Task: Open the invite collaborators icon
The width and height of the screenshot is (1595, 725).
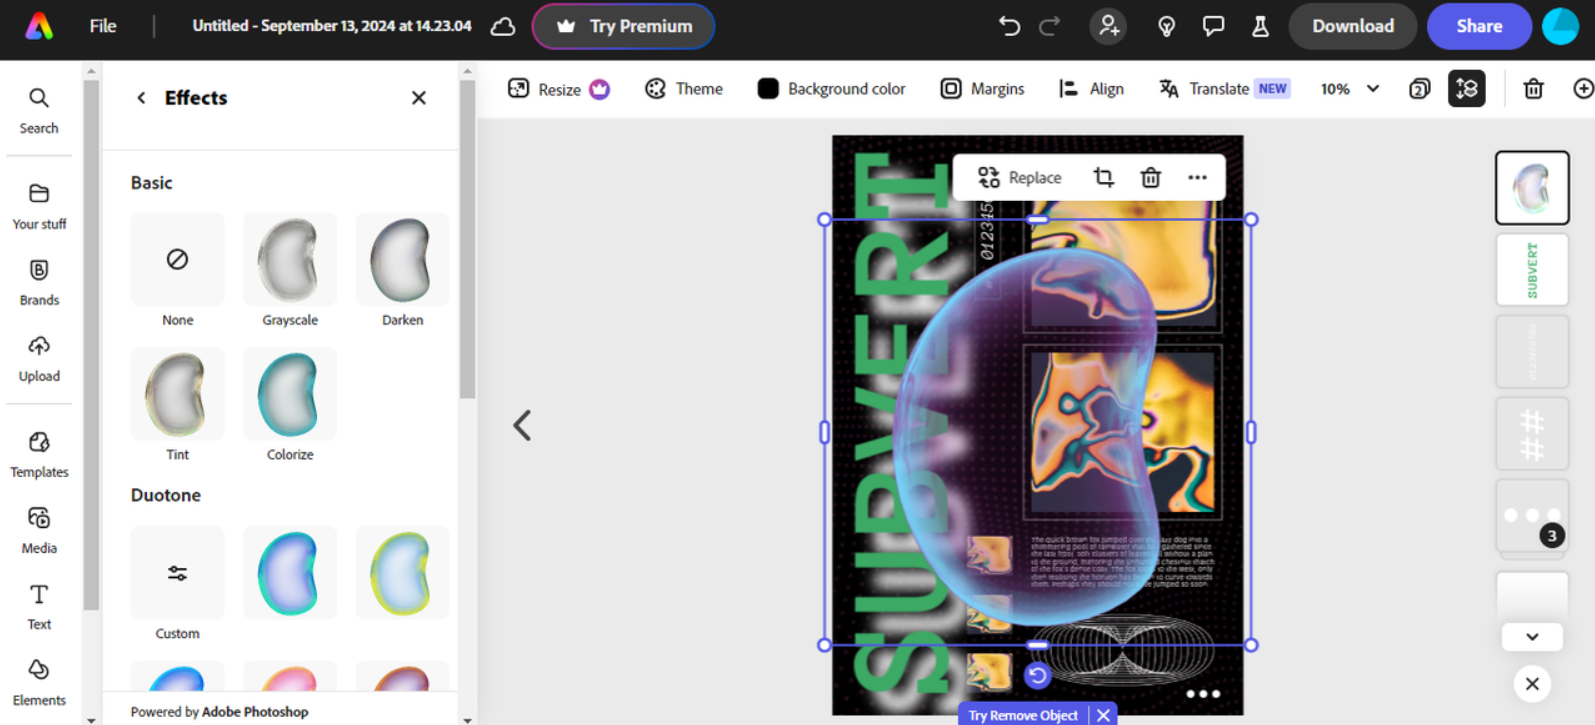Action: (1108, 26)
